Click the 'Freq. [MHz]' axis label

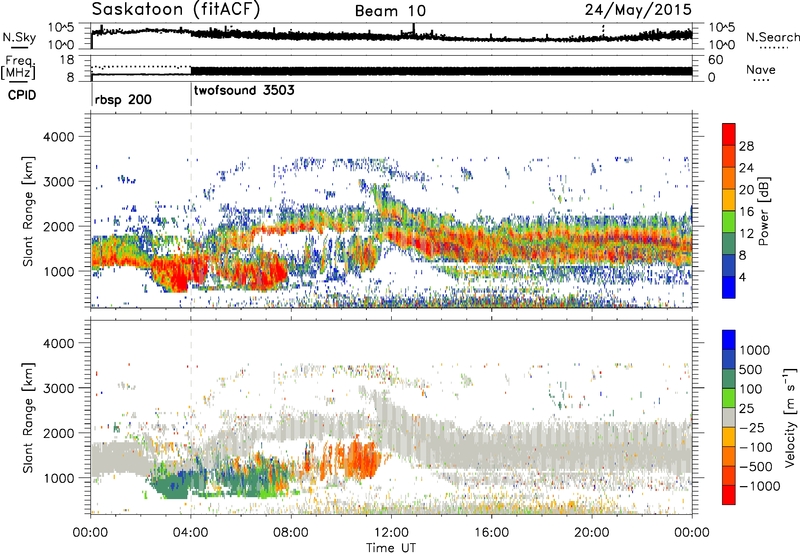19,67
